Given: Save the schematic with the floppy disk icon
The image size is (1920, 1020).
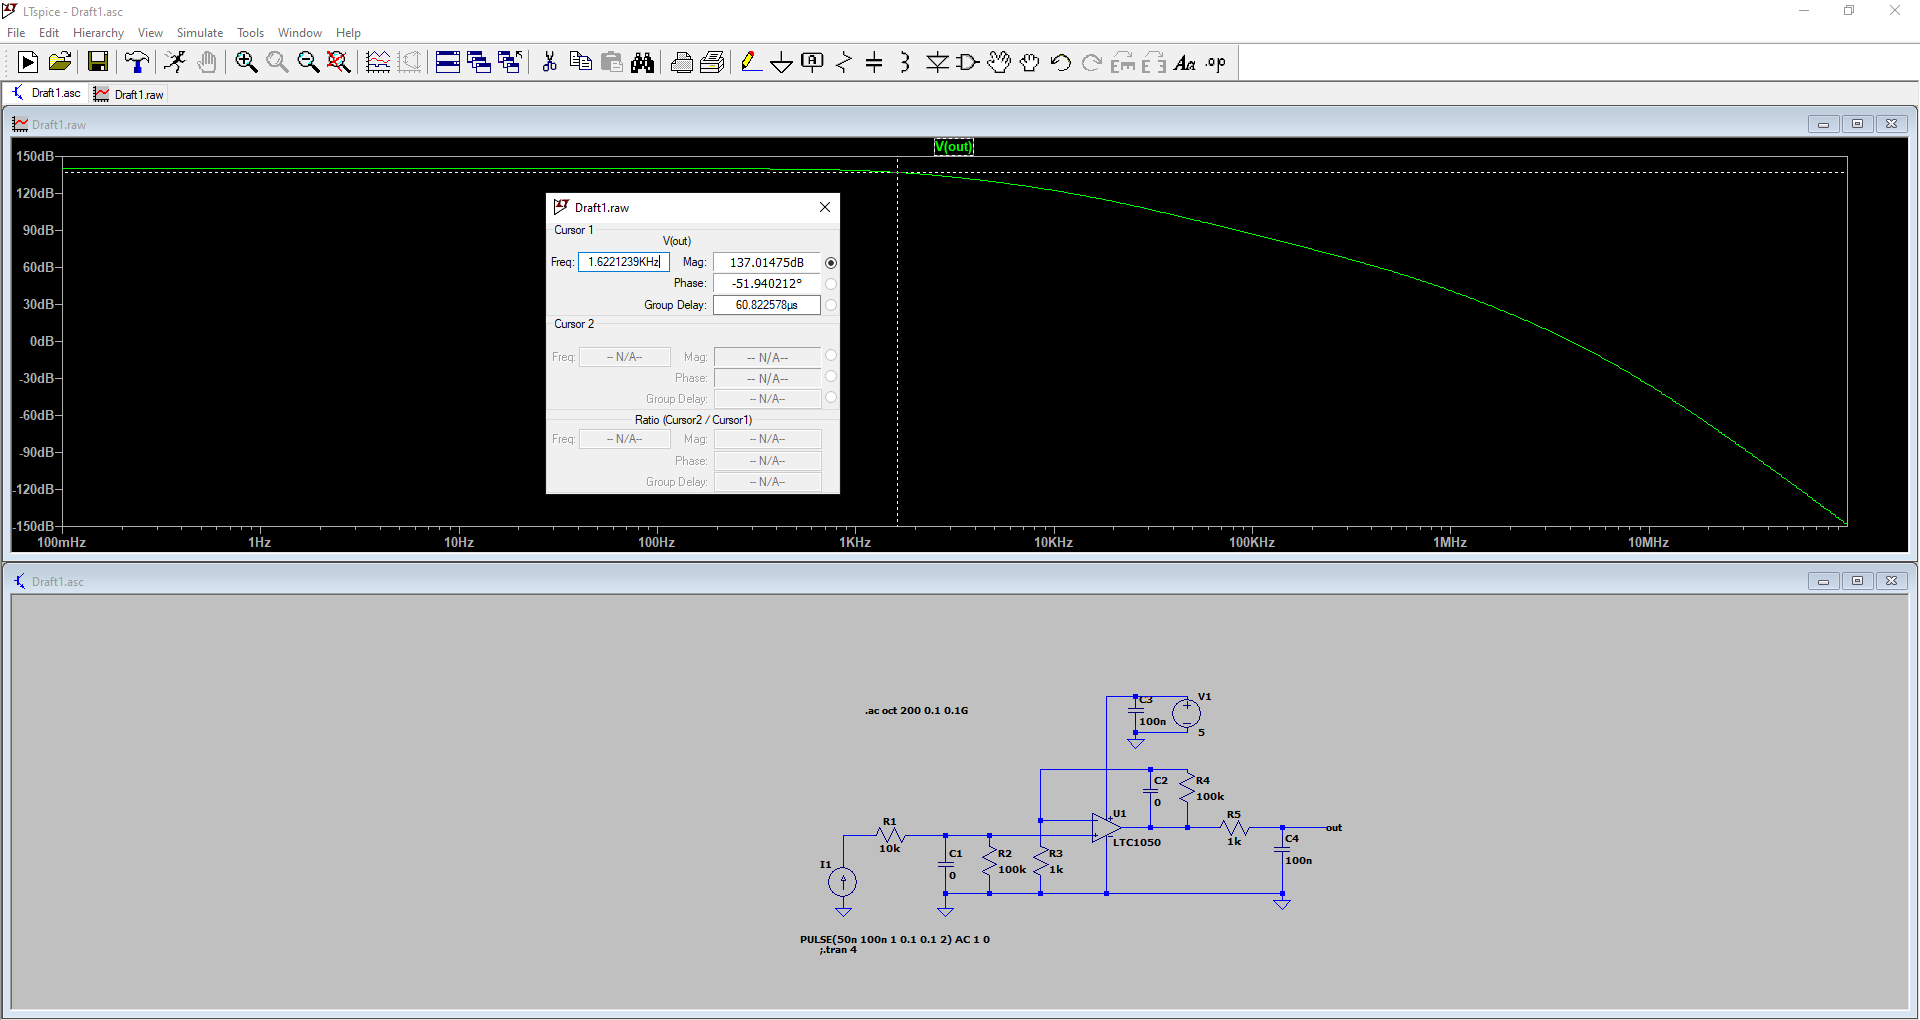Looking at the screenshot, I should coord(98,63).
